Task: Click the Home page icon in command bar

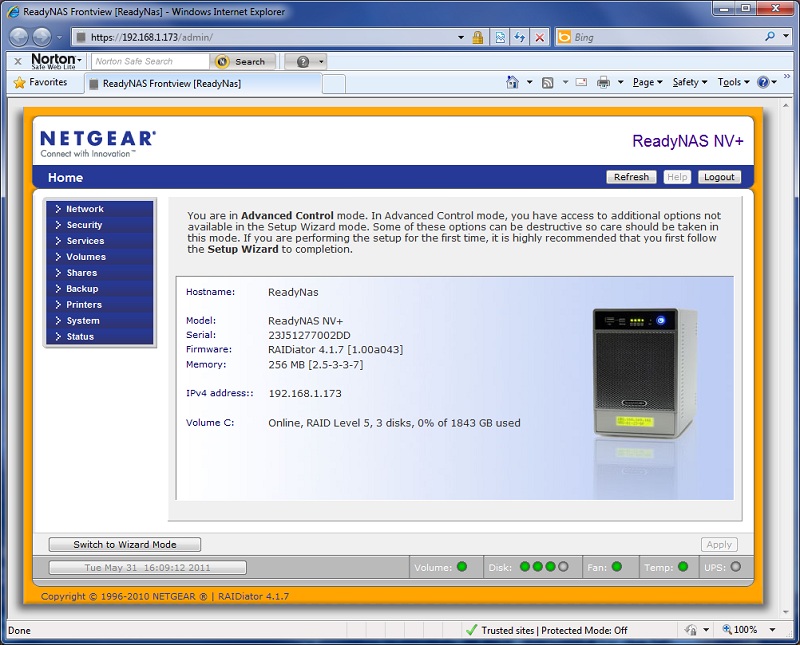Action: 512,82
